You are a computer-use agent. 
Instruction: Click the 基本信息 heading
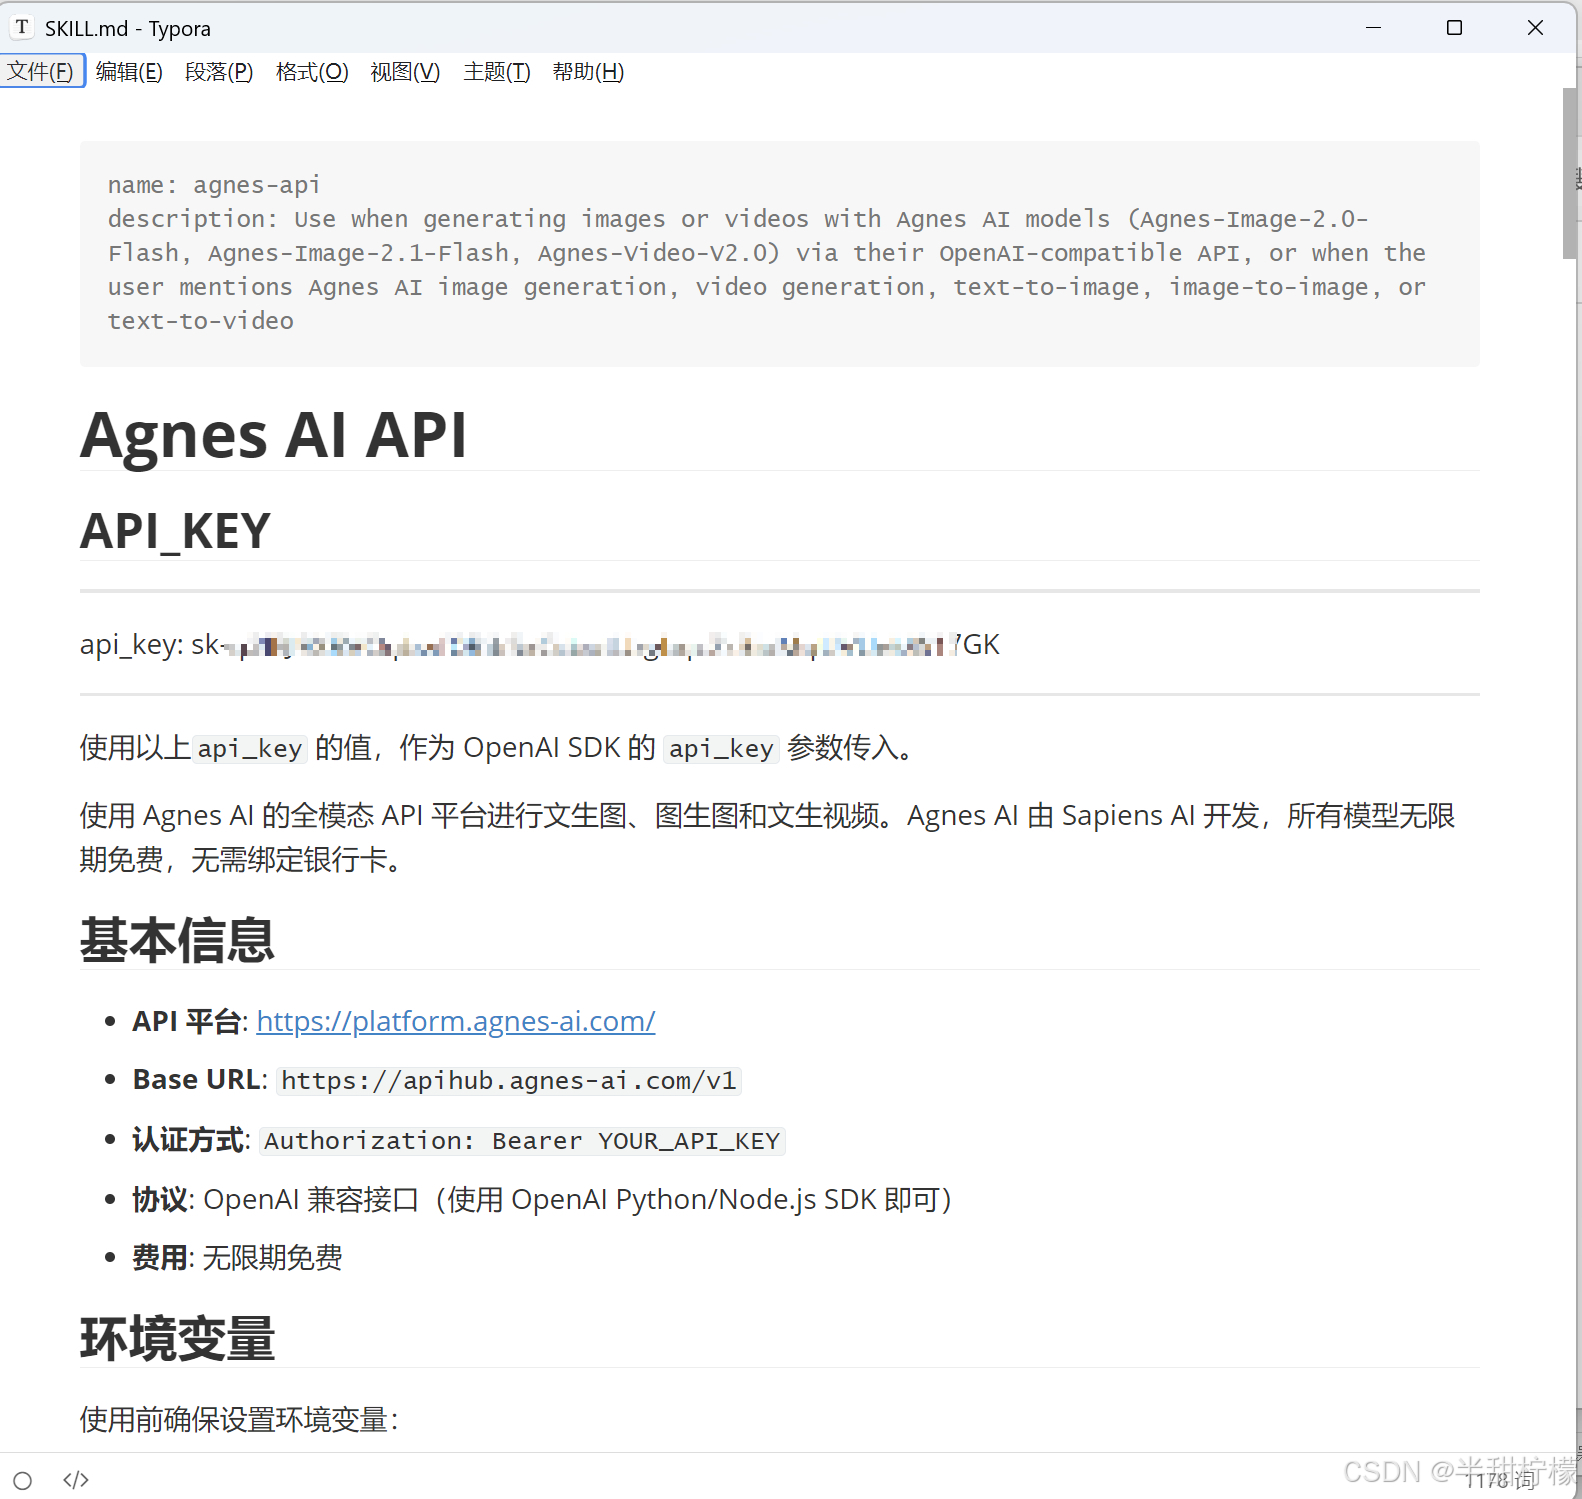177,940
